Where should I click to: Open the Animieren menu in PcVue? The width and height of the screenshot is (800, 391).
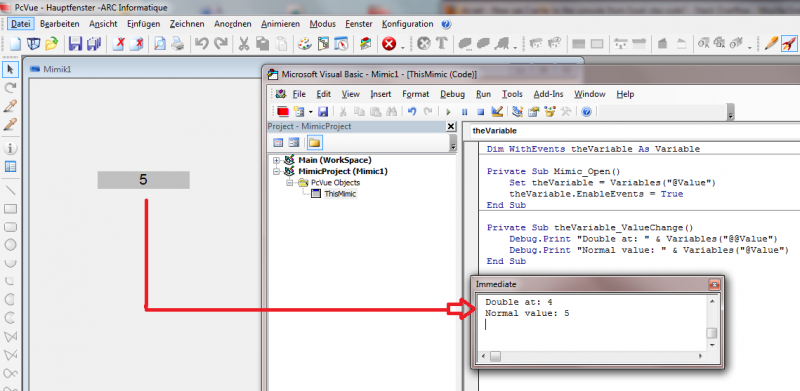(281, 24)
